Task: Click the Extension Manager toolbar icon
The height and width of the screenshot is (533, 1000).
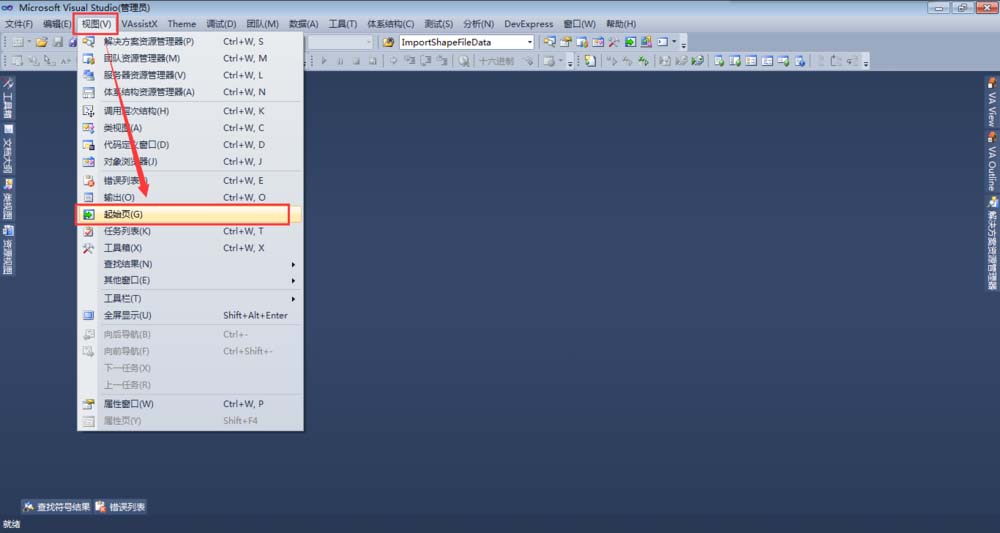Action: coord(646,43)
